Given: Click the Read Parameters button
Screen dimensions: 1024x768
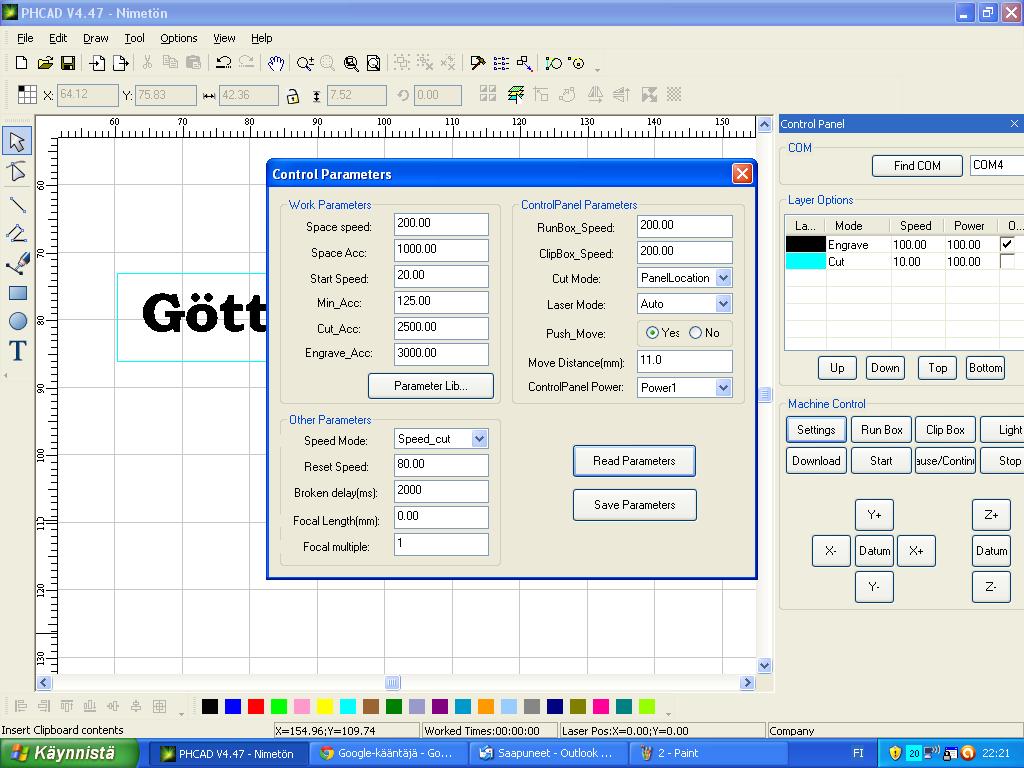Looking at the screenshot, I should pos(634,461).
